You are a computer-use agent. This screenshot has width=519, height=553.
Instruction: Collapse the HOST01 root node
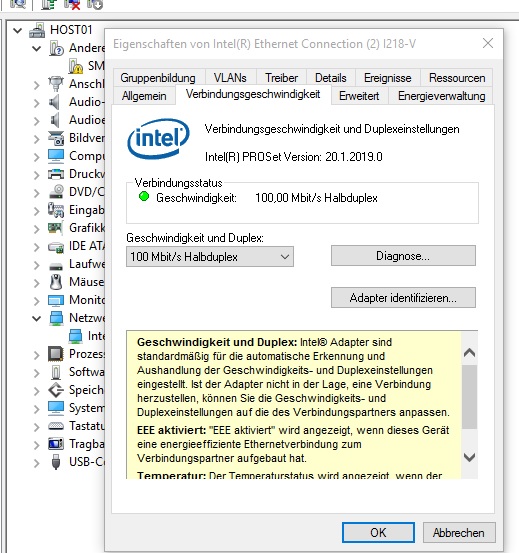point(17,31)
